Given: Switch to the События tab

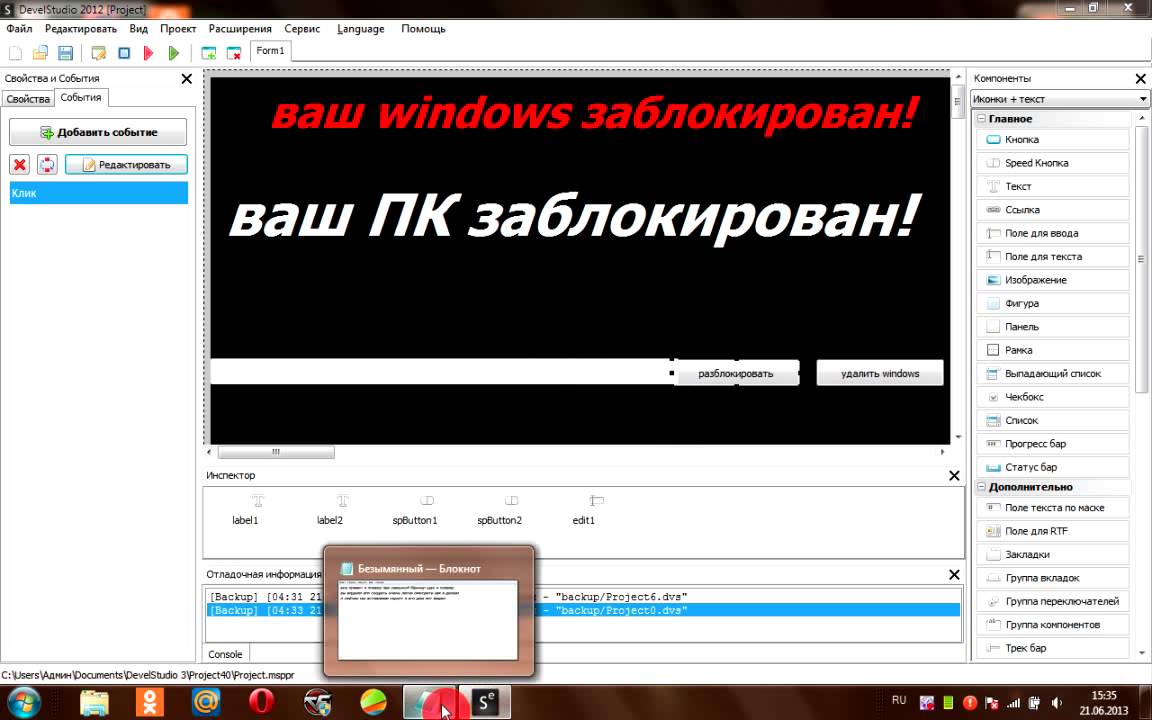Looking at the screenshot, I should point(81,98).
